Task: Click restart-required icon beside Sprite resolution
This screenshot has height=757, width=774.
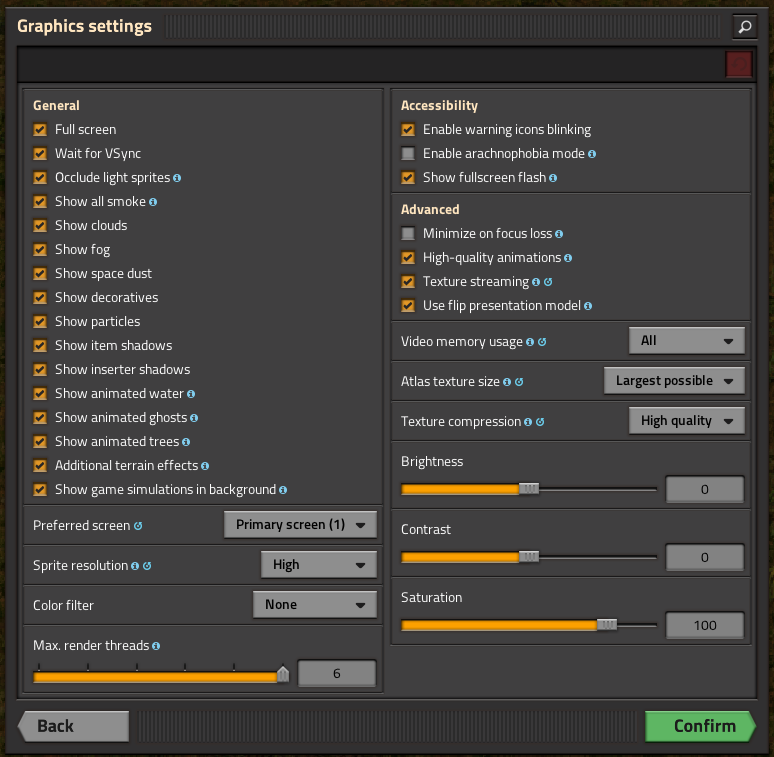Action: (x=147, y=566)
